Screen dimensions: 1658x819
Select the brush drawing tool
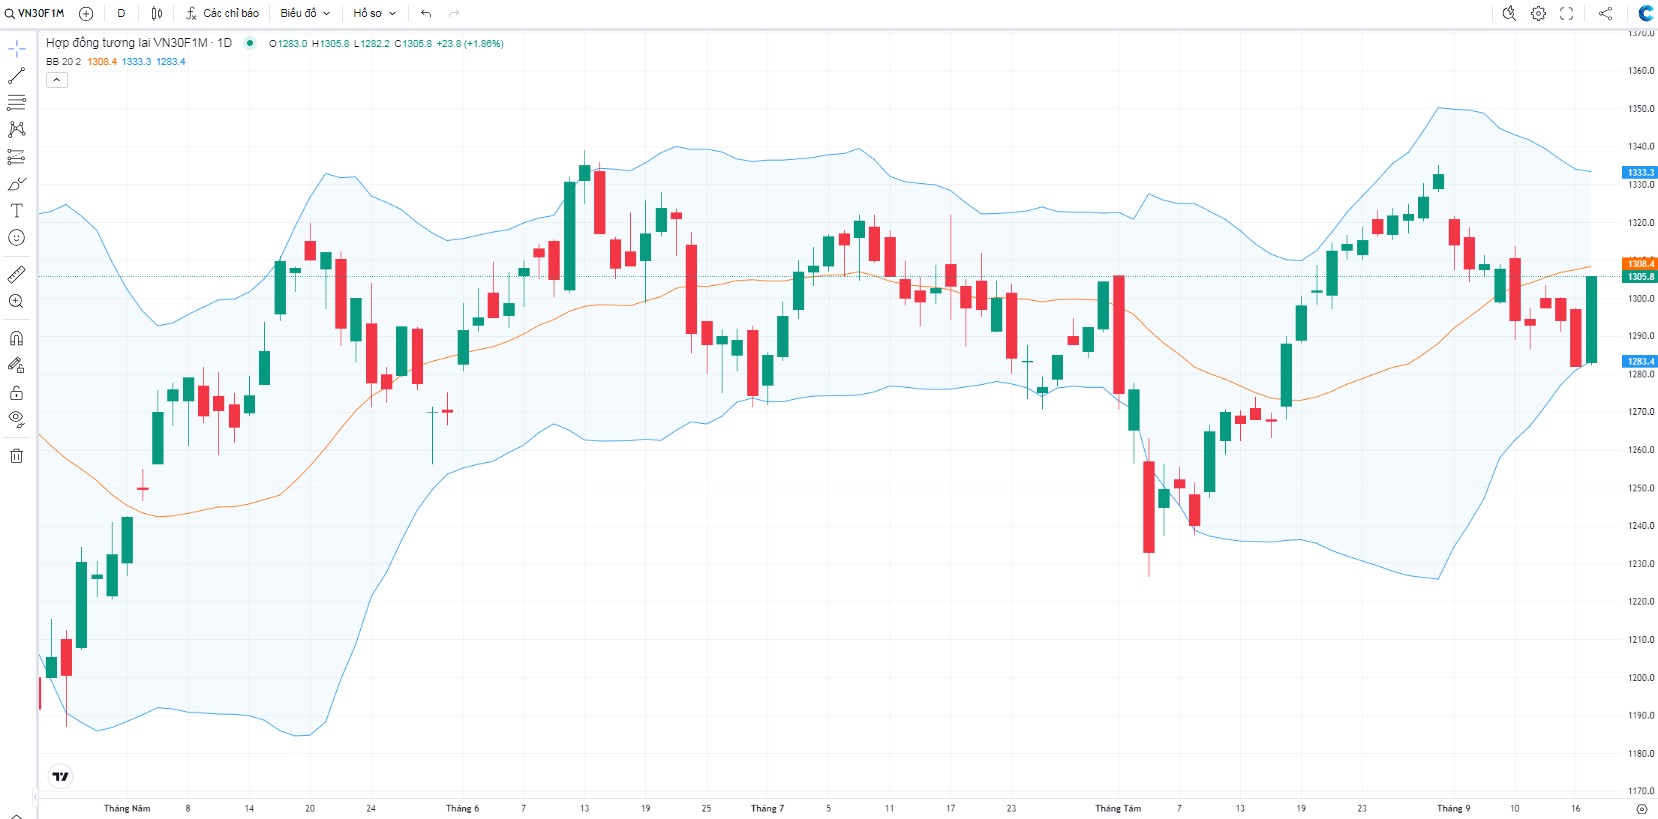pyautogui.click(x=17, y=184)
